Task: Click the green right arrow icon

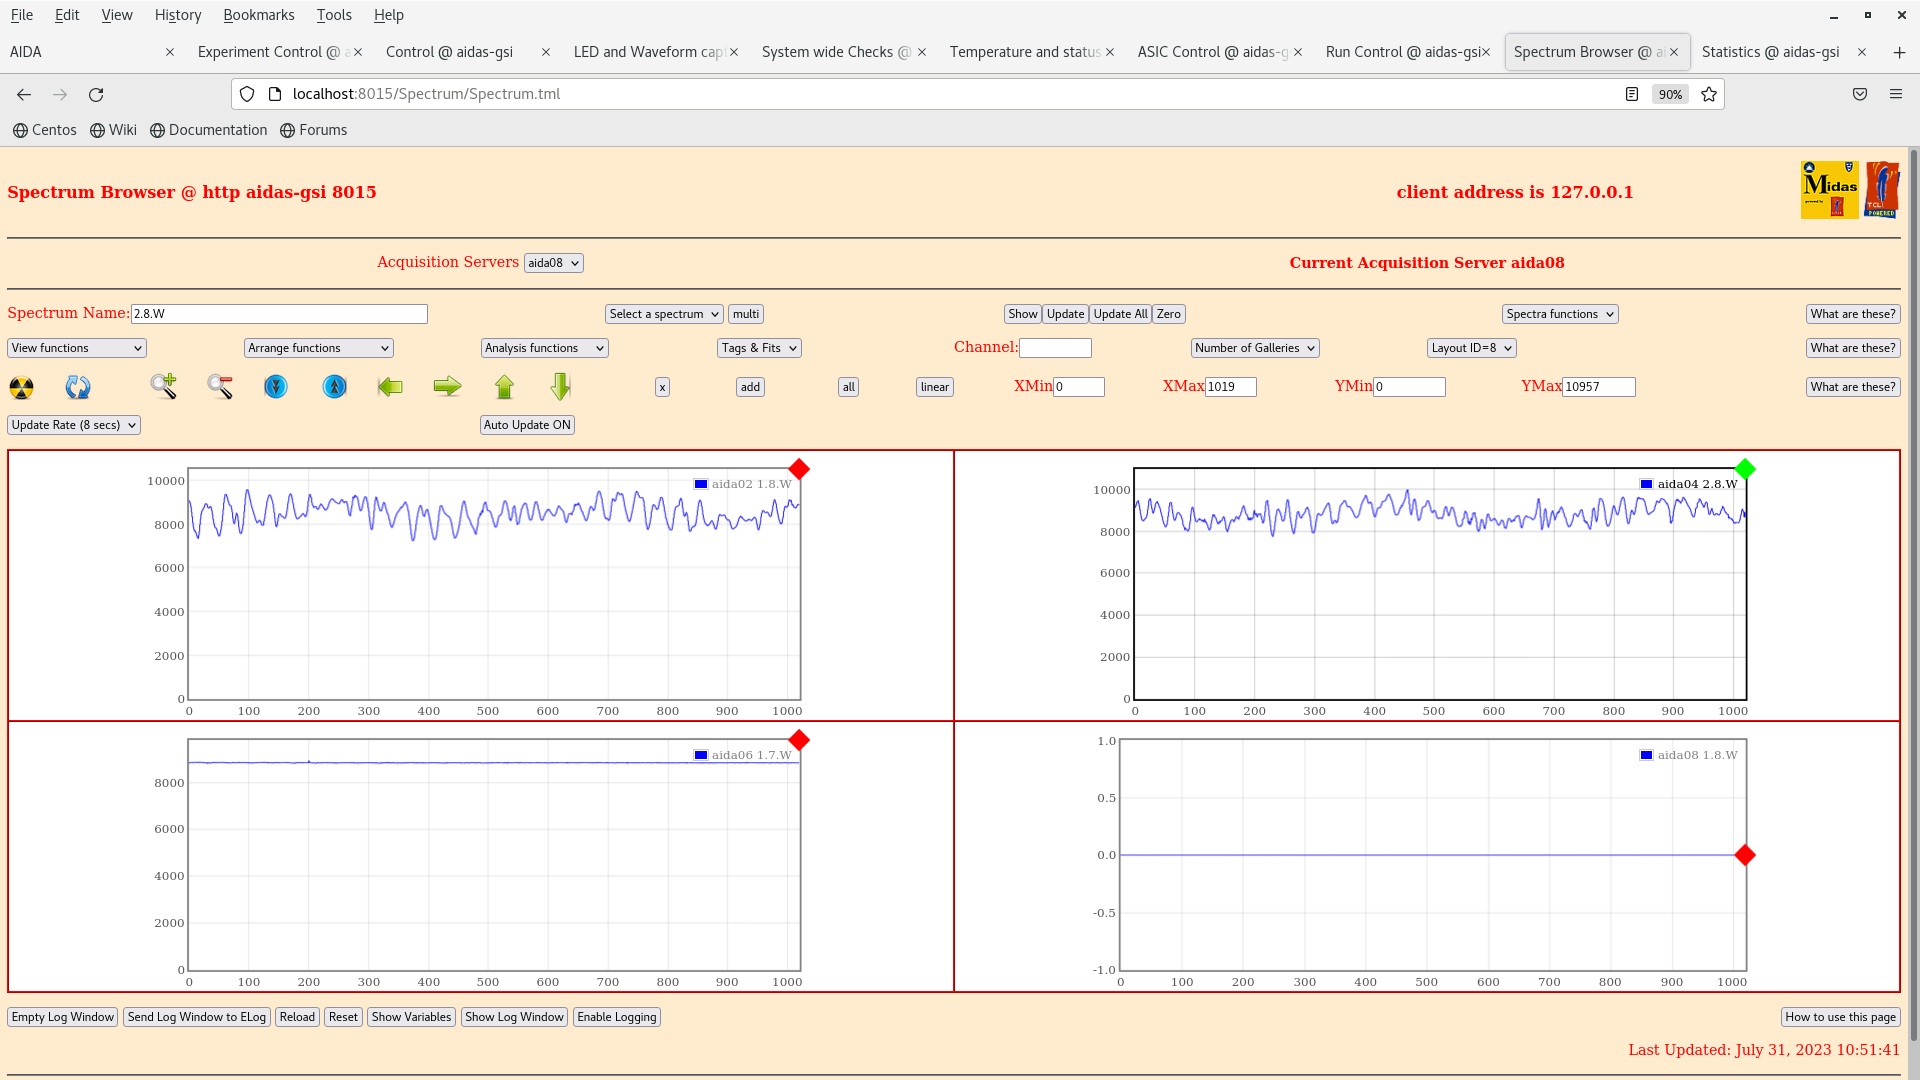Action: [447, 387]
